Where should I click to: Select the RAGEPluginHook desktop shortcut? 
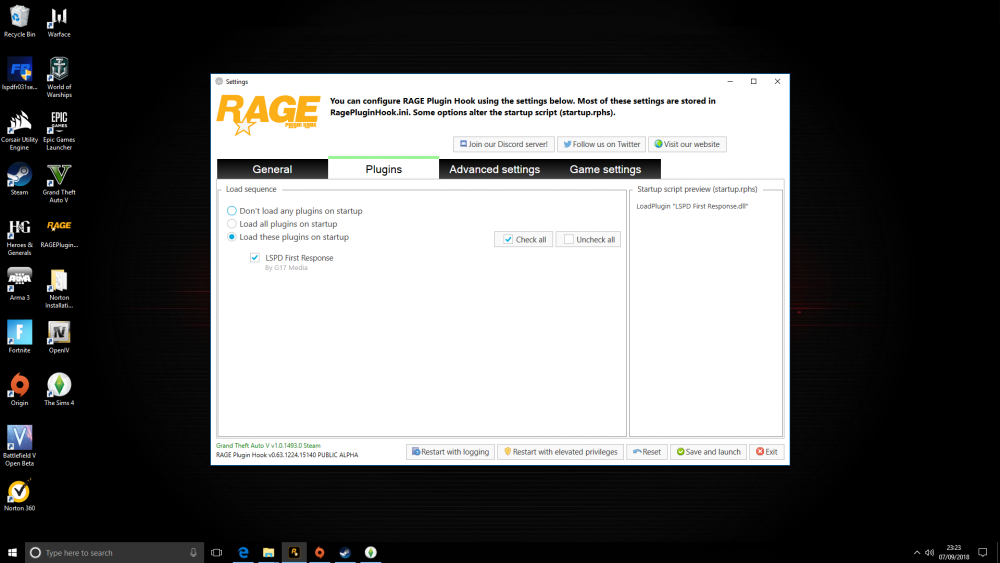(x=59, y=232)
